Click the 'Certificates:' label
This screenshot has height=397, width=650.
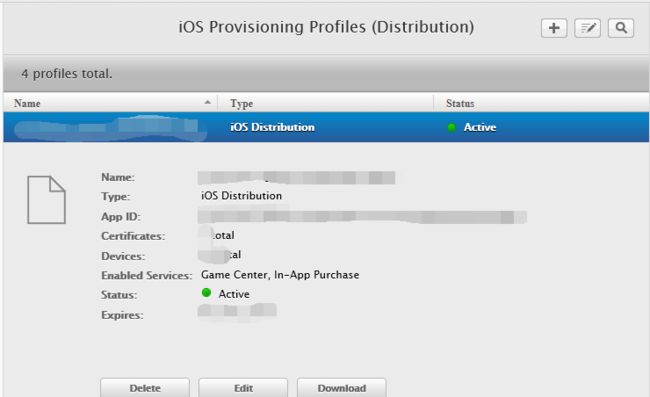click(133, 236)
